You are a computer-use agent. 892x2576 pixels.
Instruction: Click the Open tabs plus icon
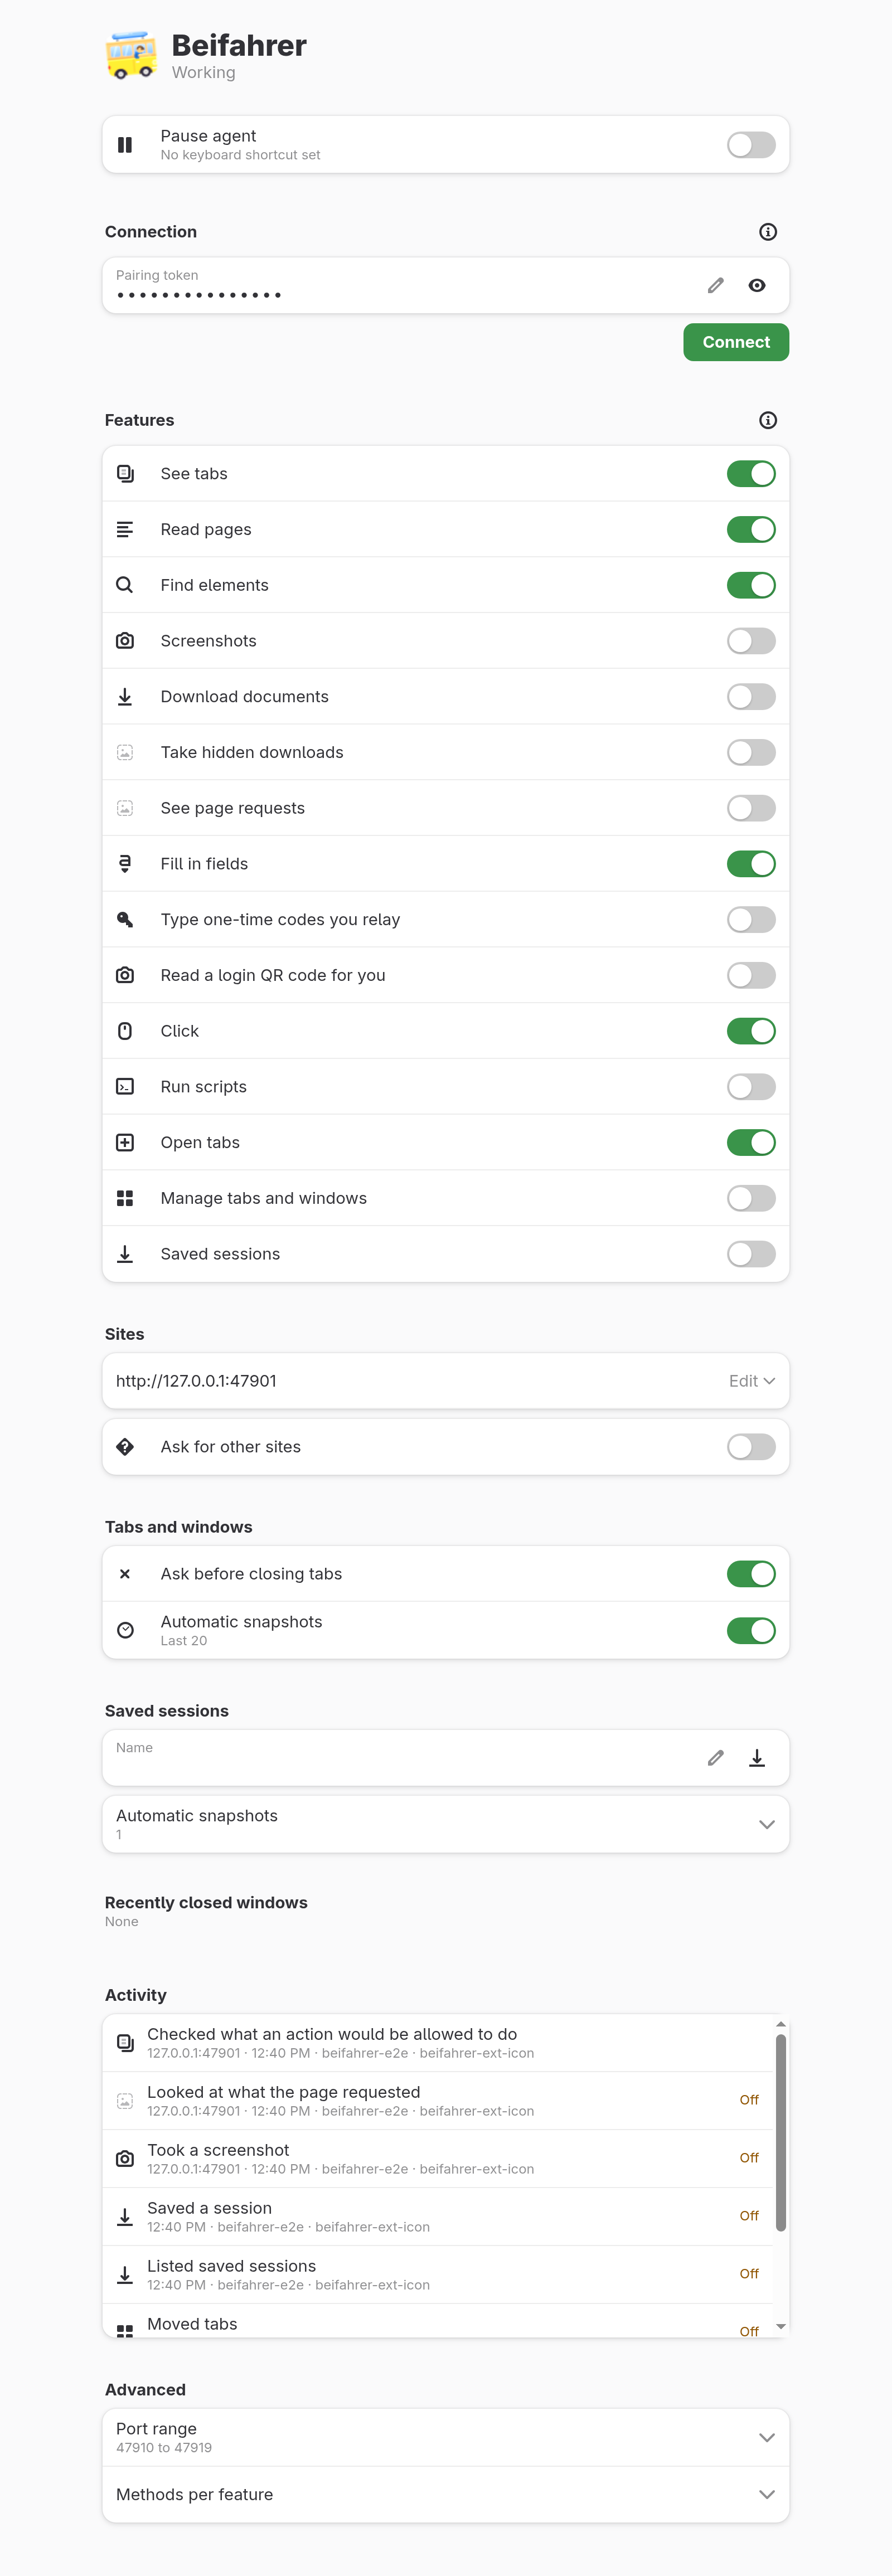coord(125,1143)
